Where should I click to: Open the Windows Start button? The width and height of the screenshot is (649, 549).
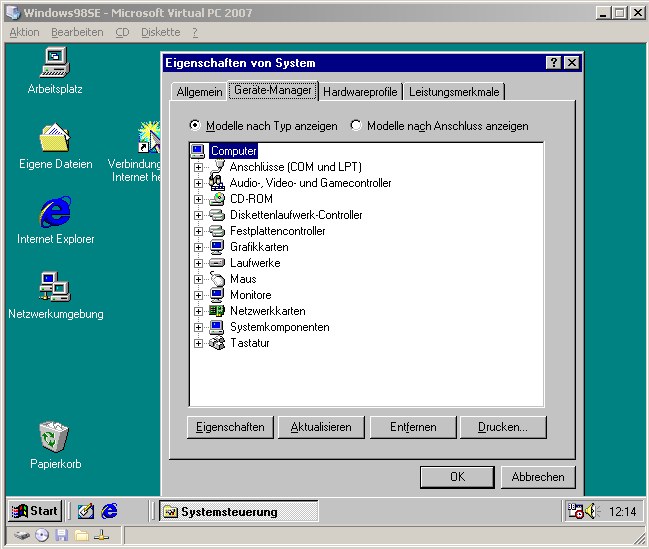(35, 511)
